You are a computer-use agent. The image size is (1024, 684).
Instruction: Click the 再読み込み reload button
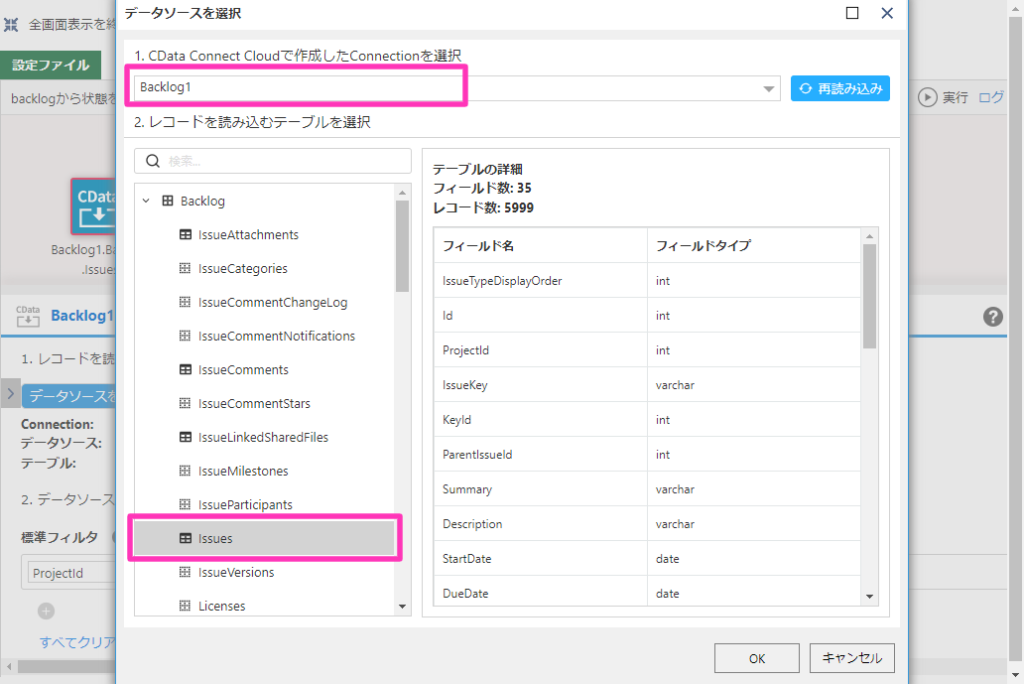(x=840, y=88)
